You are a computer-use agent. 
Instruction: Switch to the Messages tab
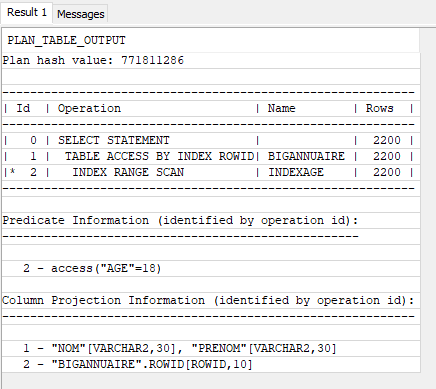80,14
